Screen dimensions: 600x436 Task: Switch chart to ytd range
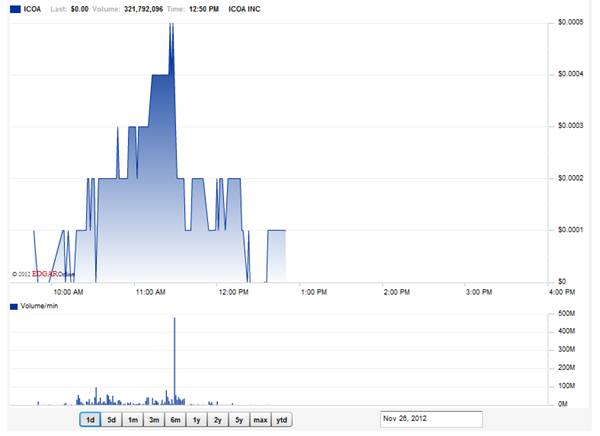282,420
